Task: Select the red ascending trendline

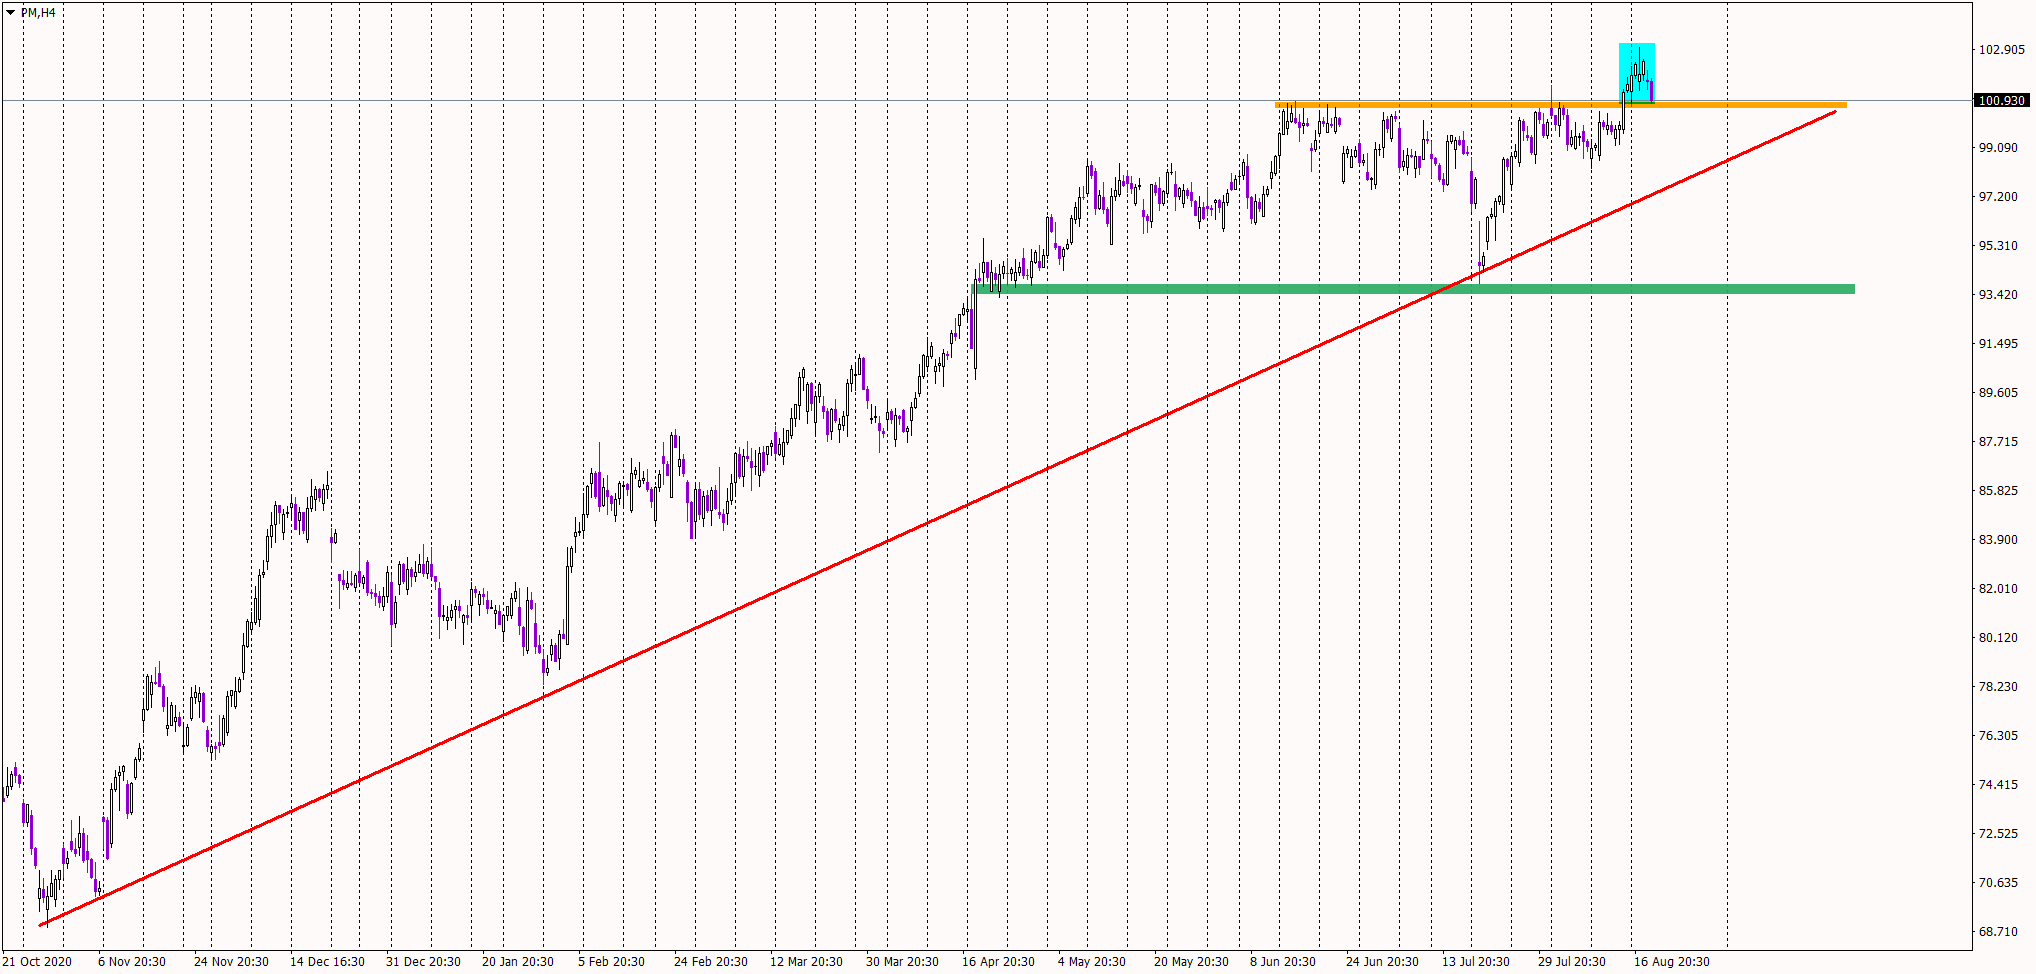Action: click(938, 518)
